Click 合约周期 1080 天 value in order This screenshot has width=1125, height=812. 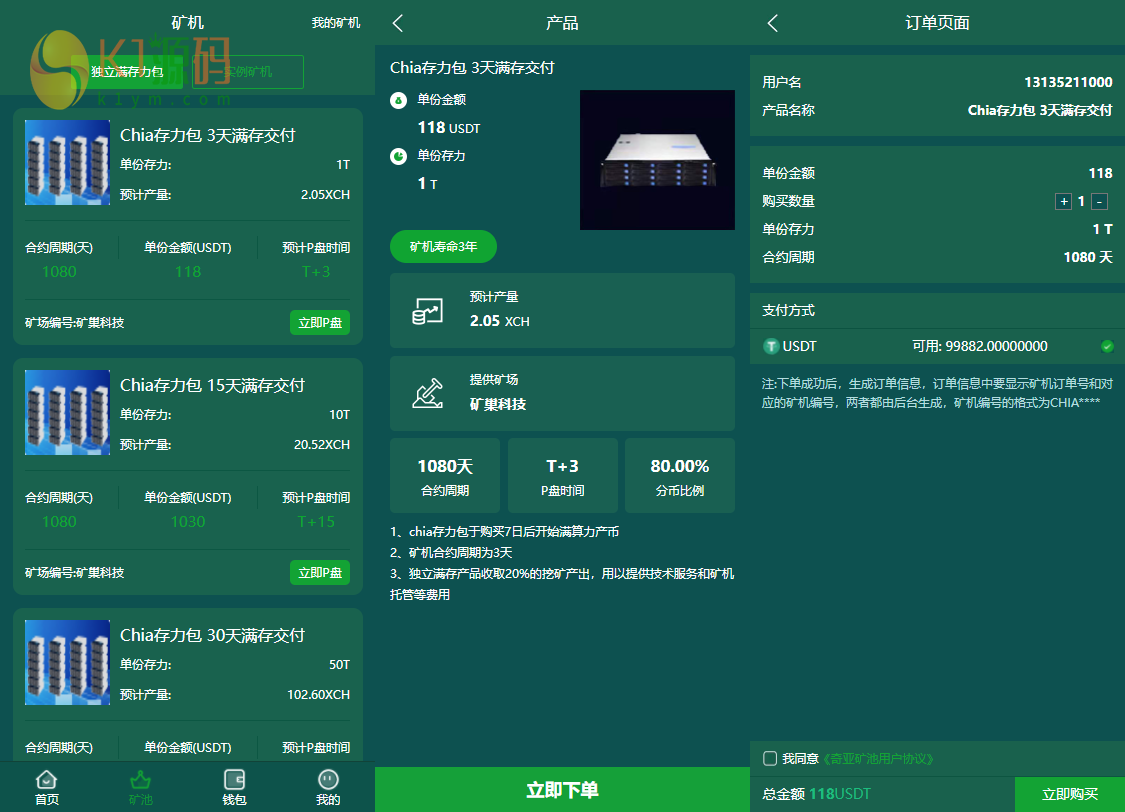tap(1088, 258)
